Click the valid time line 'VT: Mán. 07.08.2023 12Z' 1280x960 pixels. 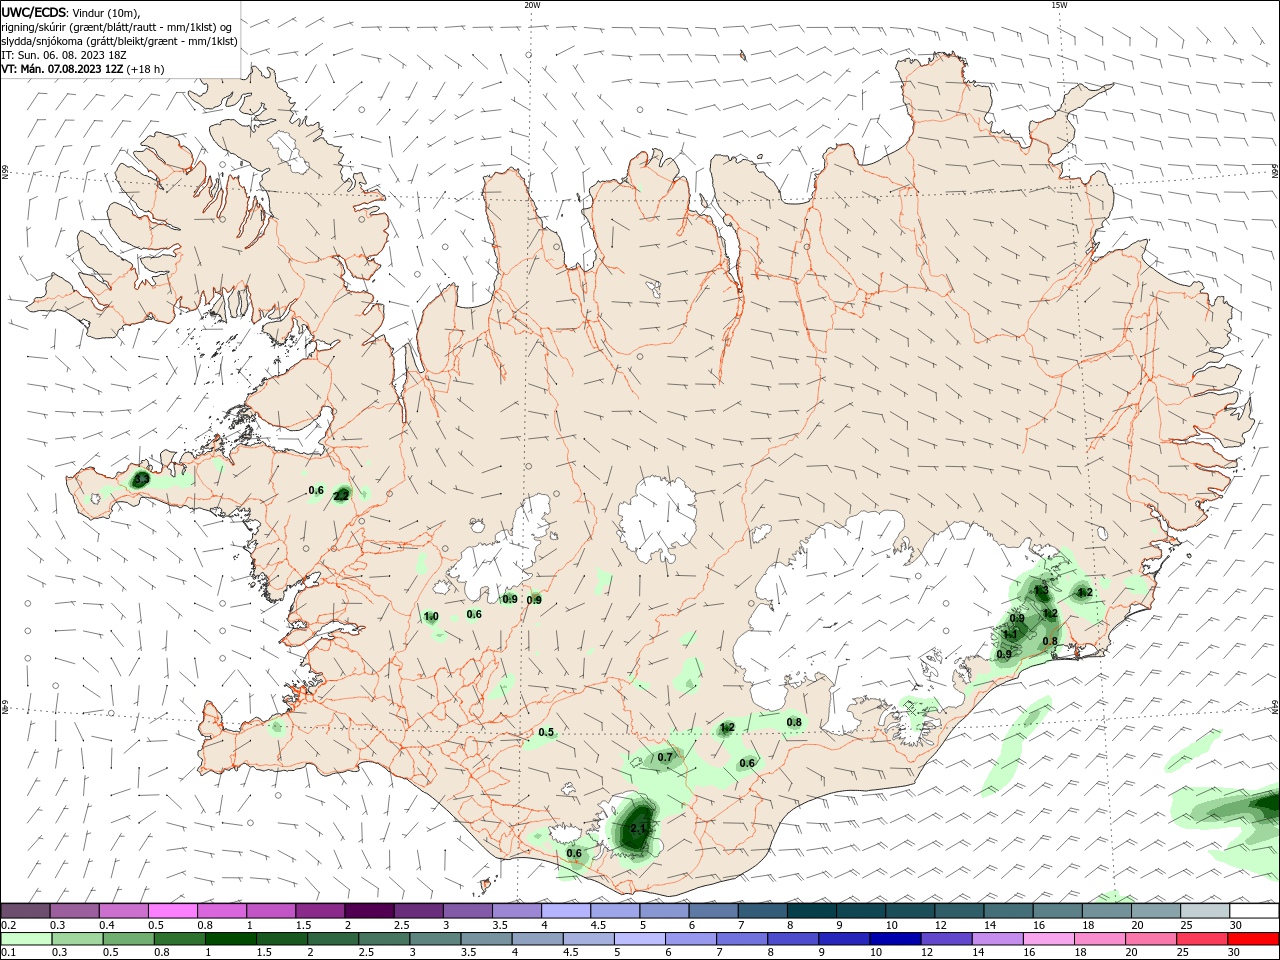pyautogui.click(x=62, y=69)
